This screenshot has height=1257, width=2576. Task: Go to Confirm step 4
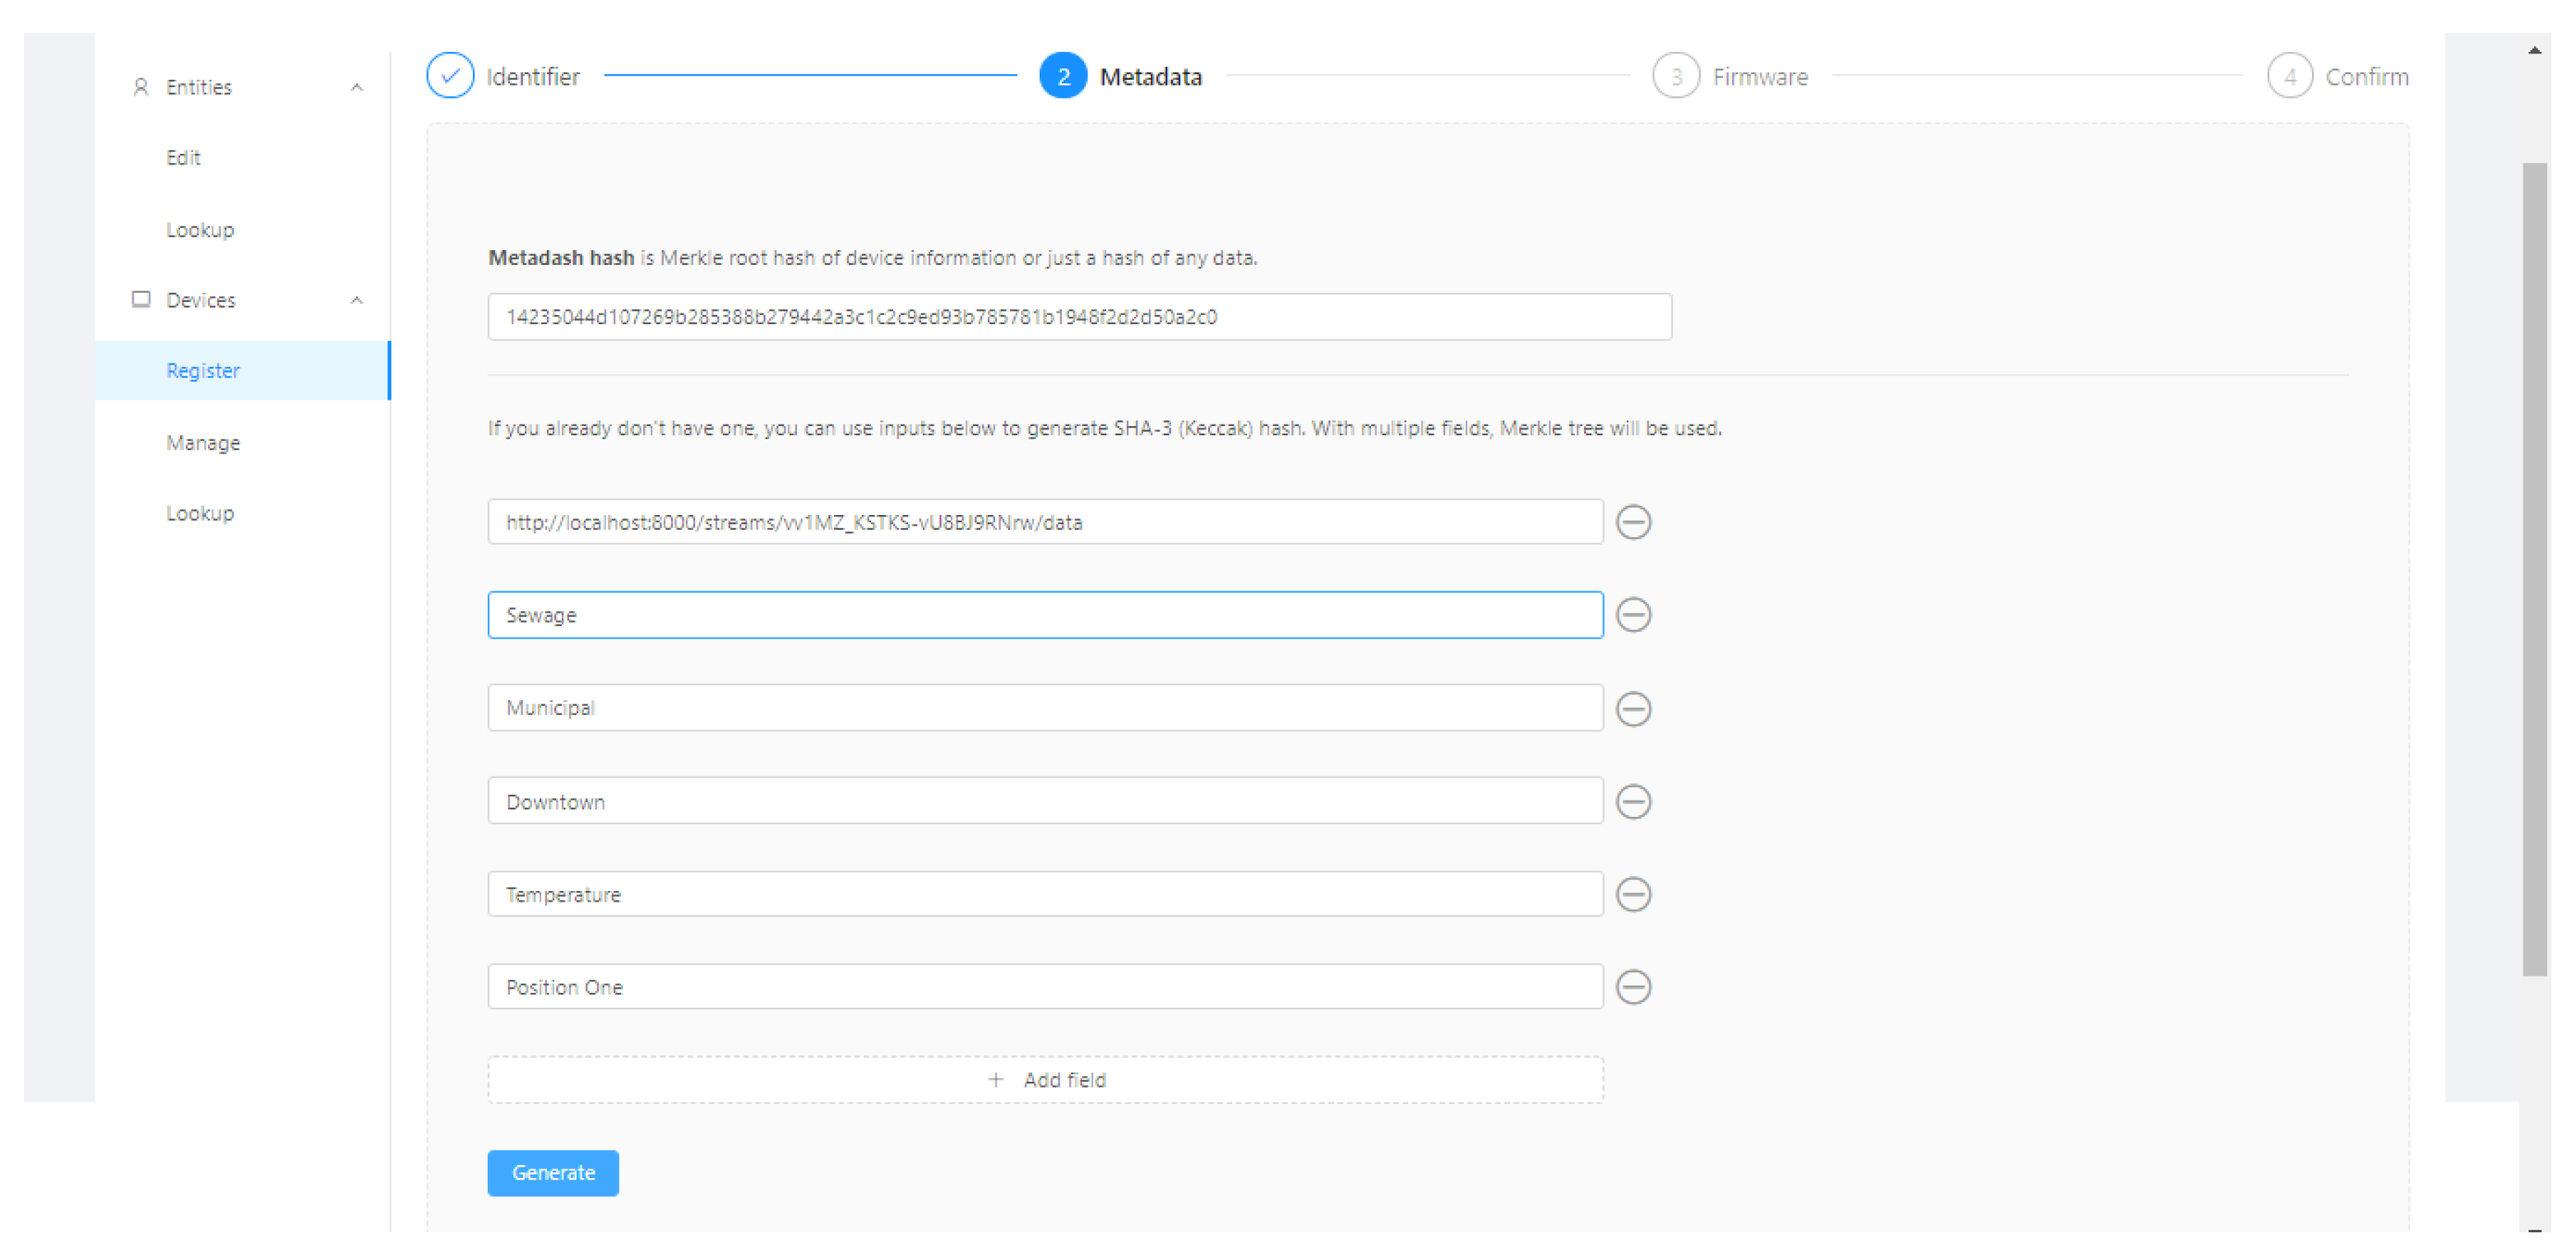coord(2289,76)
